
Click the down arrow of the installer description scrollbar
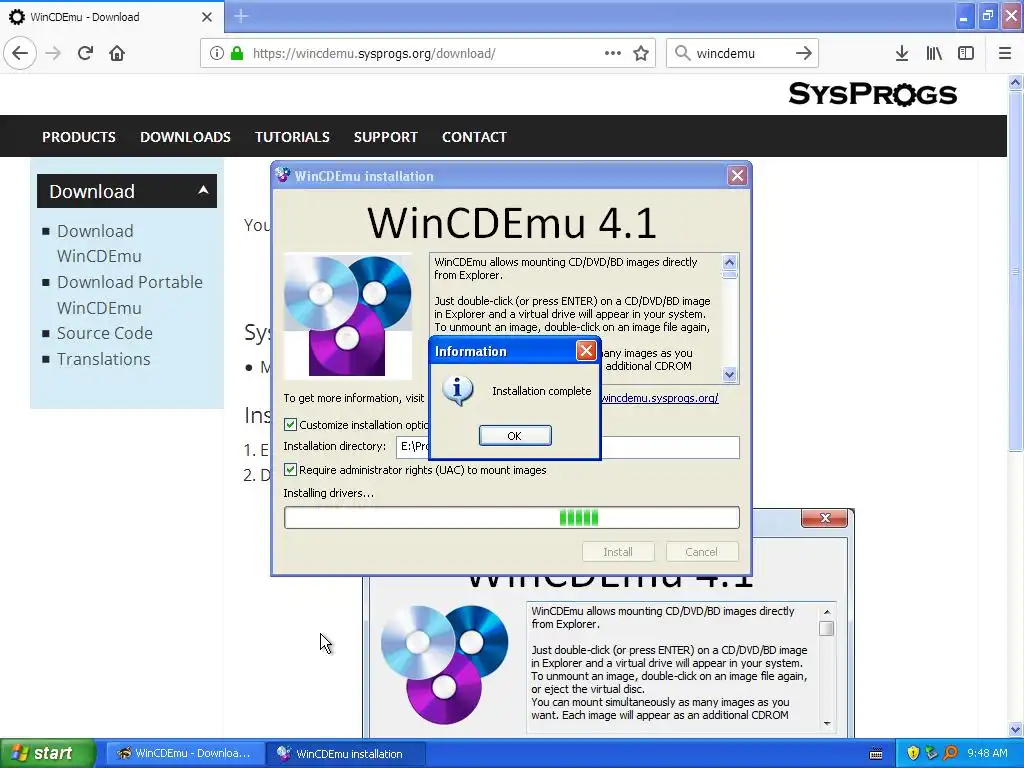click(729, 374)
